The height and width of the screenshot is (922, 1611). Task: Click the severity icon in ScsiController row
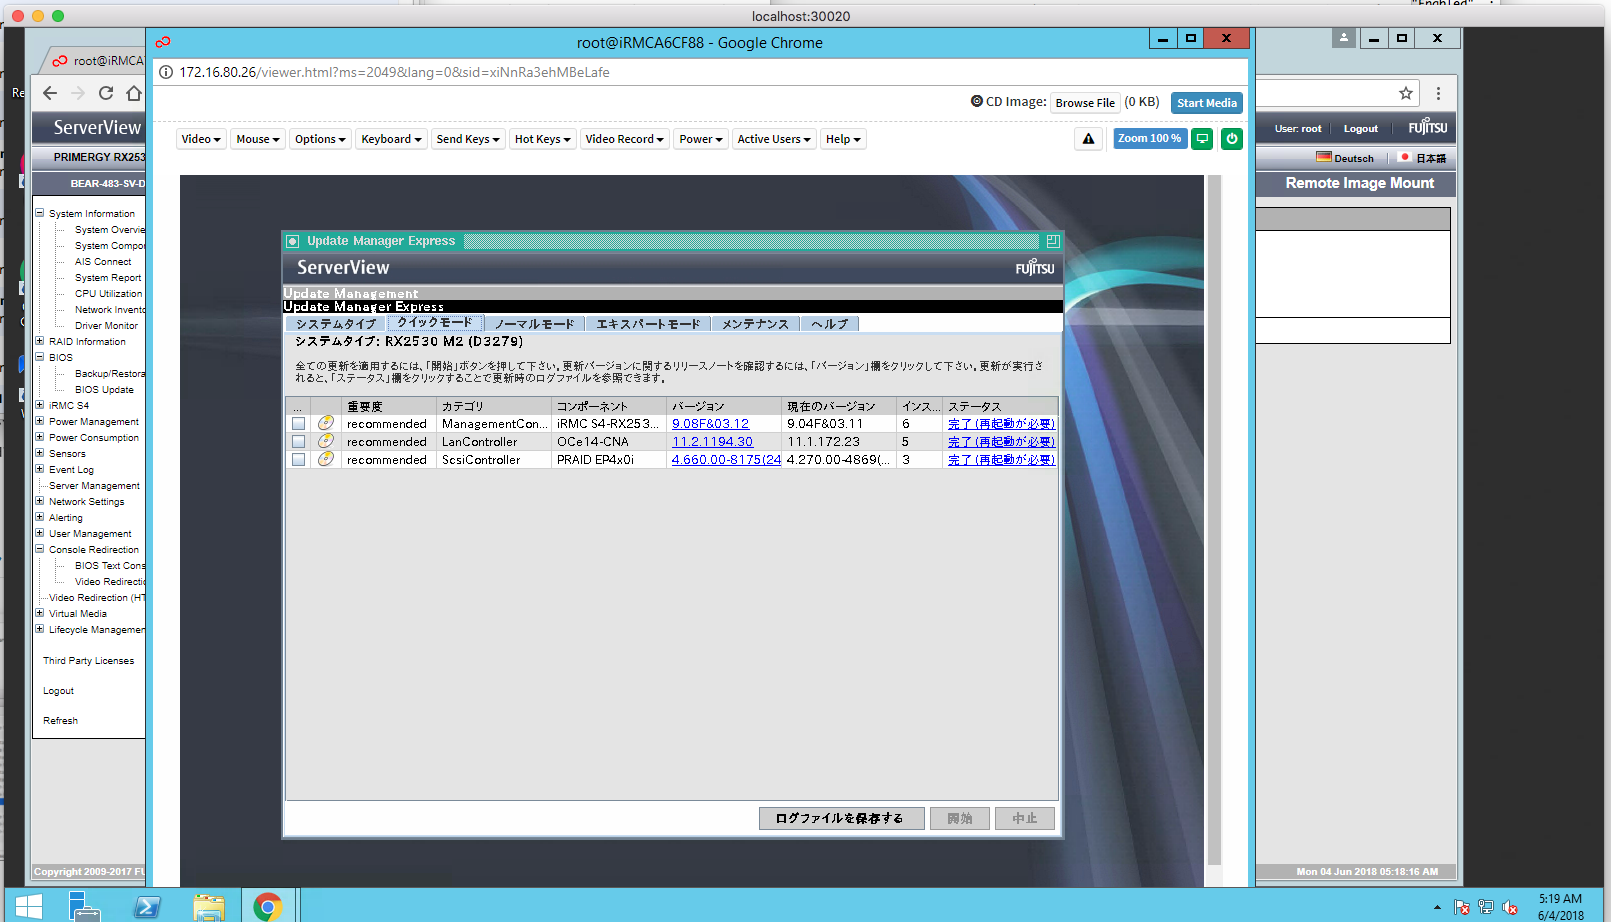pos(326,459)
